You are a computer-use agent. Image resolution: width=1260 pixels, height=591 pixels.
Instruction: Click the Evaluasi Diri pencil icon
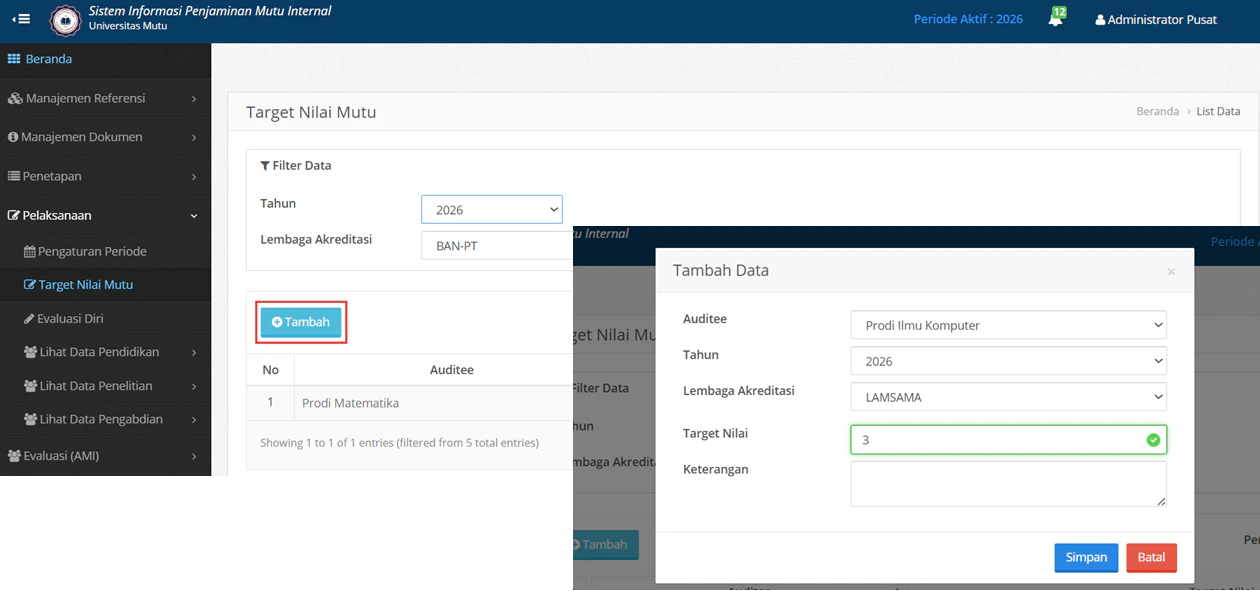[x=29, y=319]
